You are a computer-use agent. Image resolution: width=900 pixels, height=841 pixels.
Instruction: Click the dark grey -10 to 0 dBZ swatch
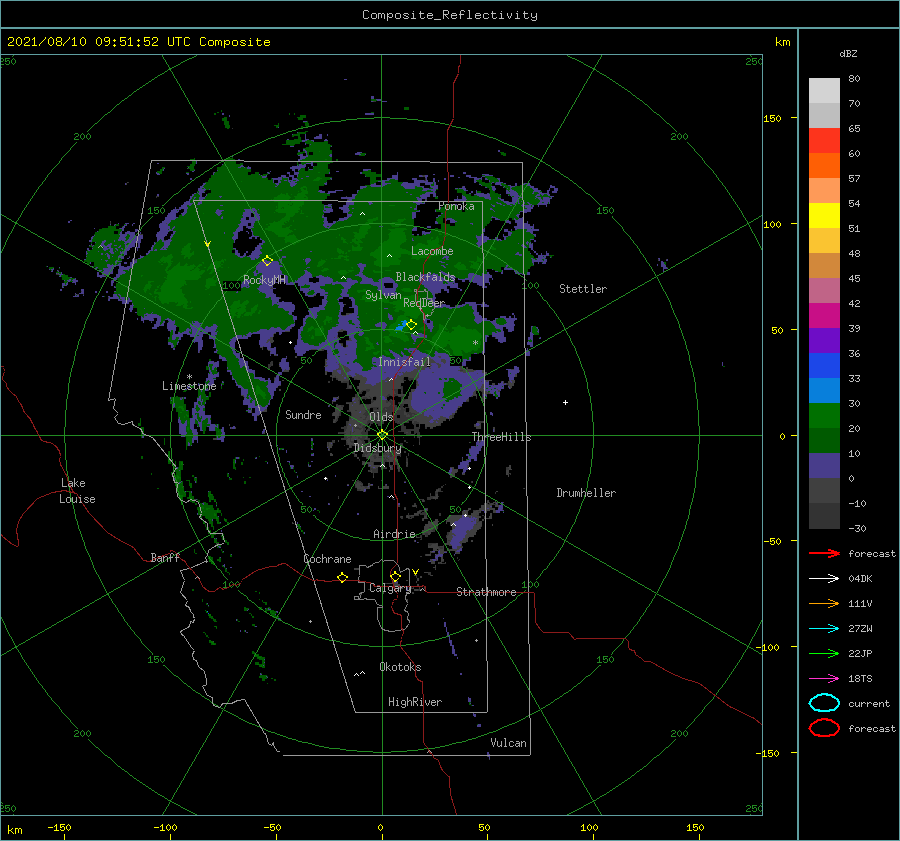click(x=824, y=490)
